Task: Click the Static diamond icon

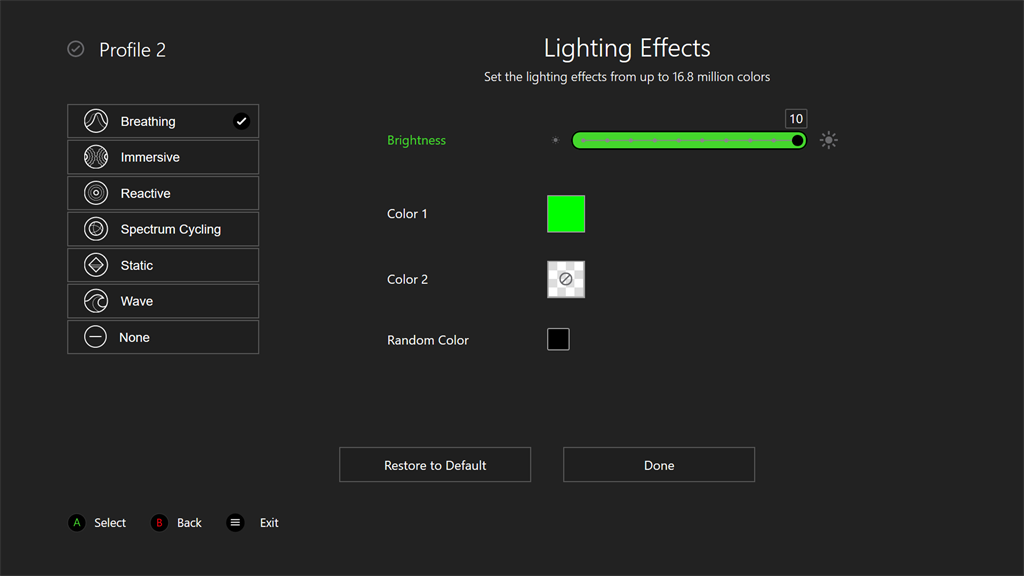Action: [x=96, y=265]
